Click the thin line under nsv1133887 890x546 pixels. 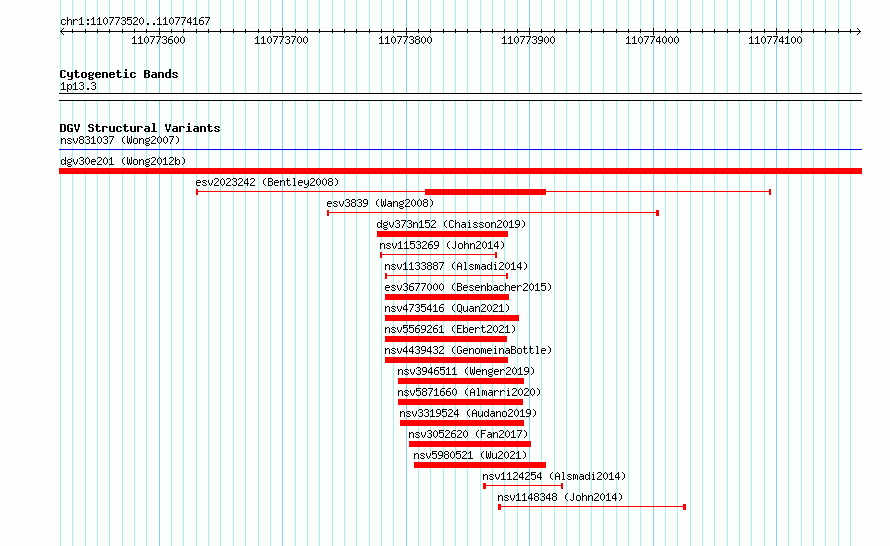[x=446, y=276]
